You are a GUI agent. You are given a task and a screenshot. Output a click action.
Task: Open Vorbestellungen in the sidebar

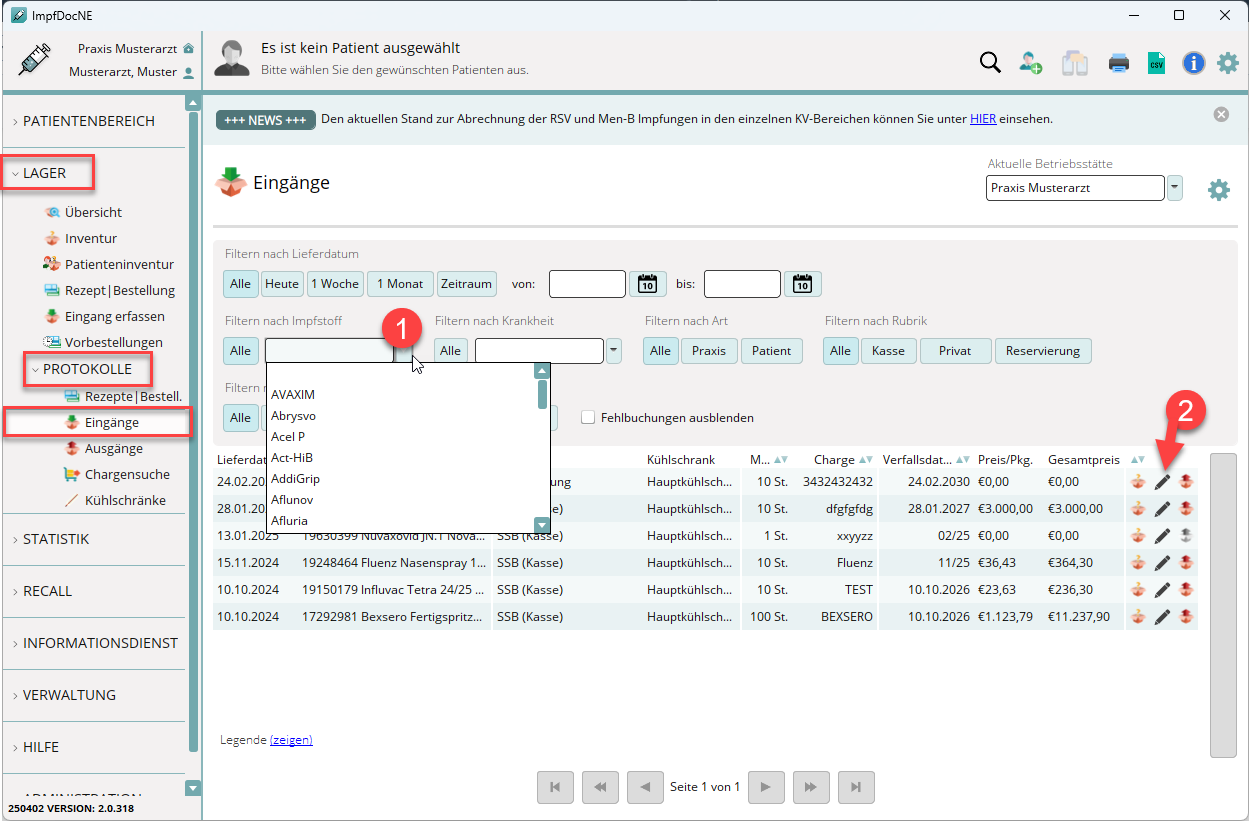(113, 342)
